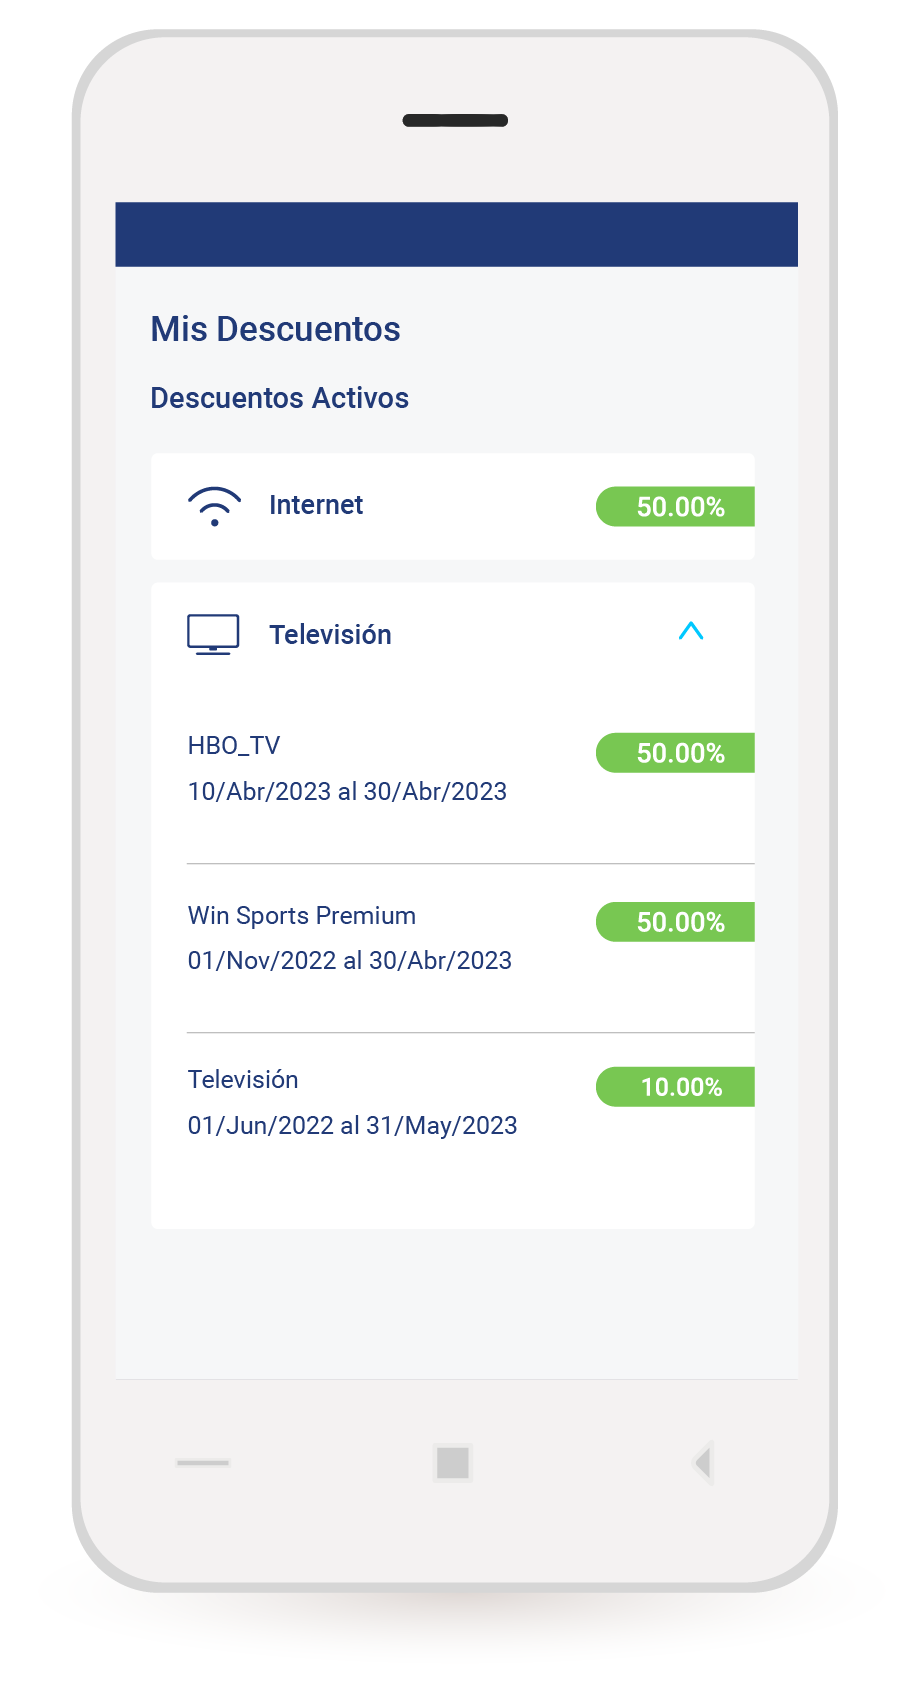Screen dimensions: 923x1694
Task: Select the HBO_TV discount entry
Action: coord(470,768)
